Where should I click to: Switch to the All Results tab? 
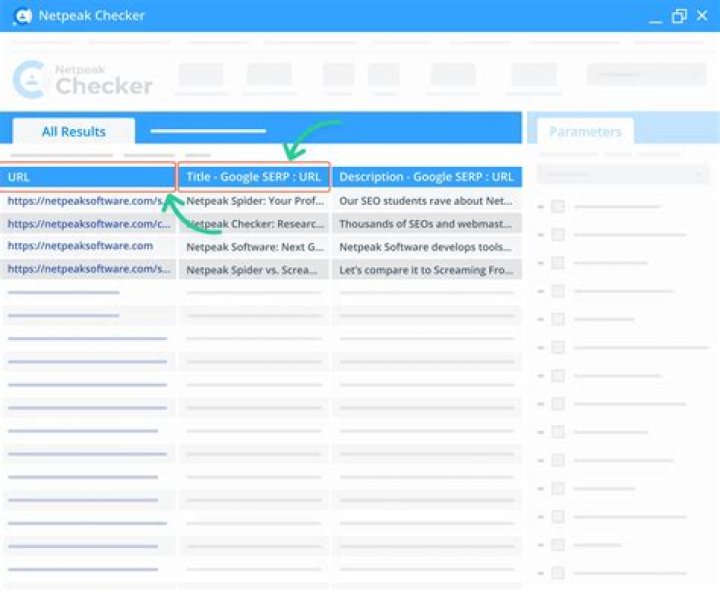pyautogui.click(x=73, y=132)
